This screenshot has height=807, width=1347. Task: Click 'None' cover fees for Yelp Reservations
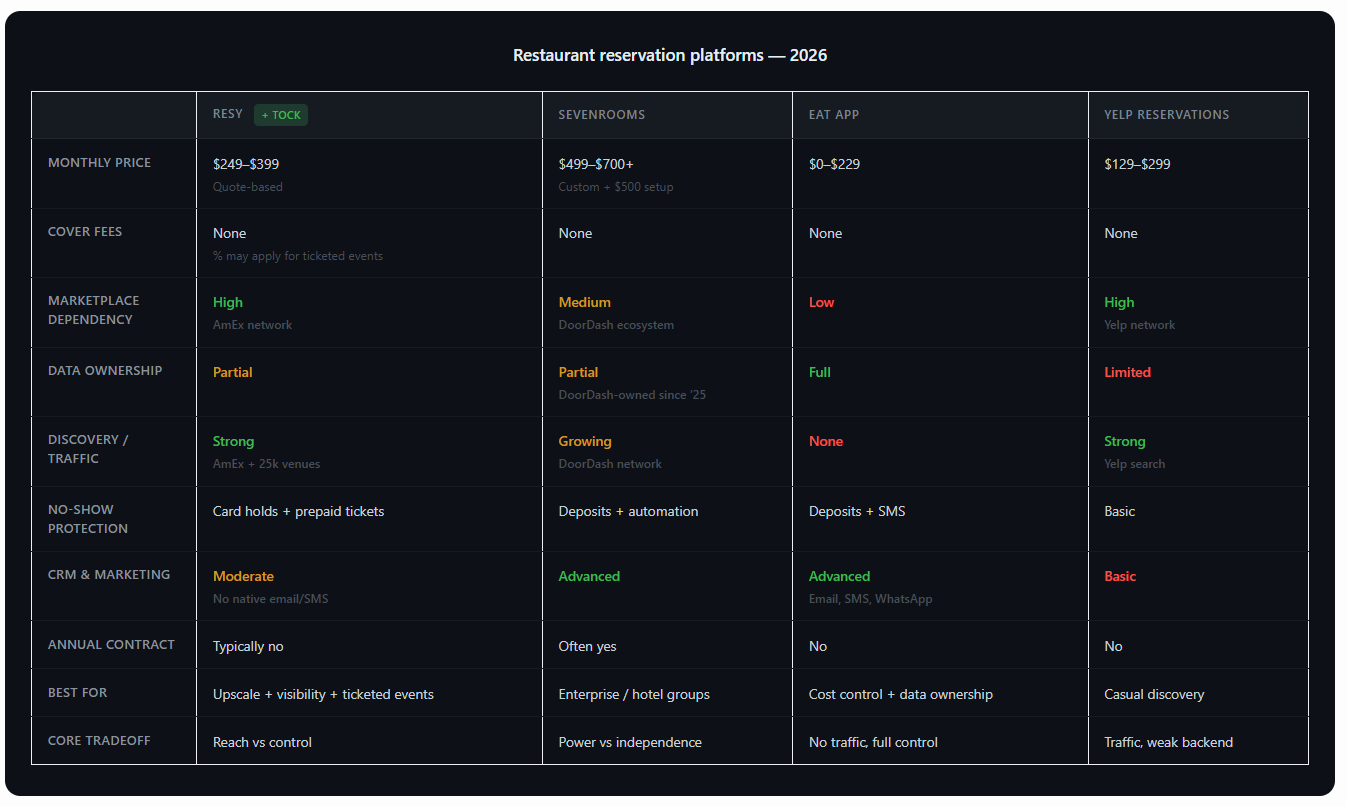point(1121,233)
